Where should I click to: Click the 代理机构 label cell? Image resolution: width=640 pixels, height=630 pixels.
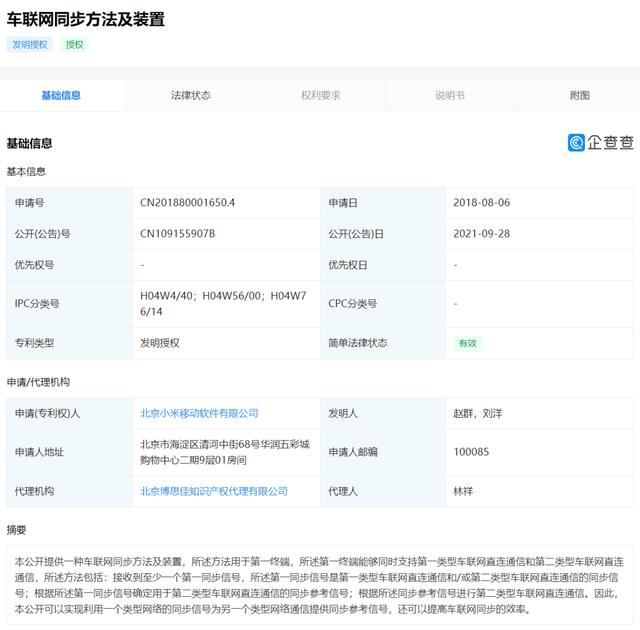69,491
